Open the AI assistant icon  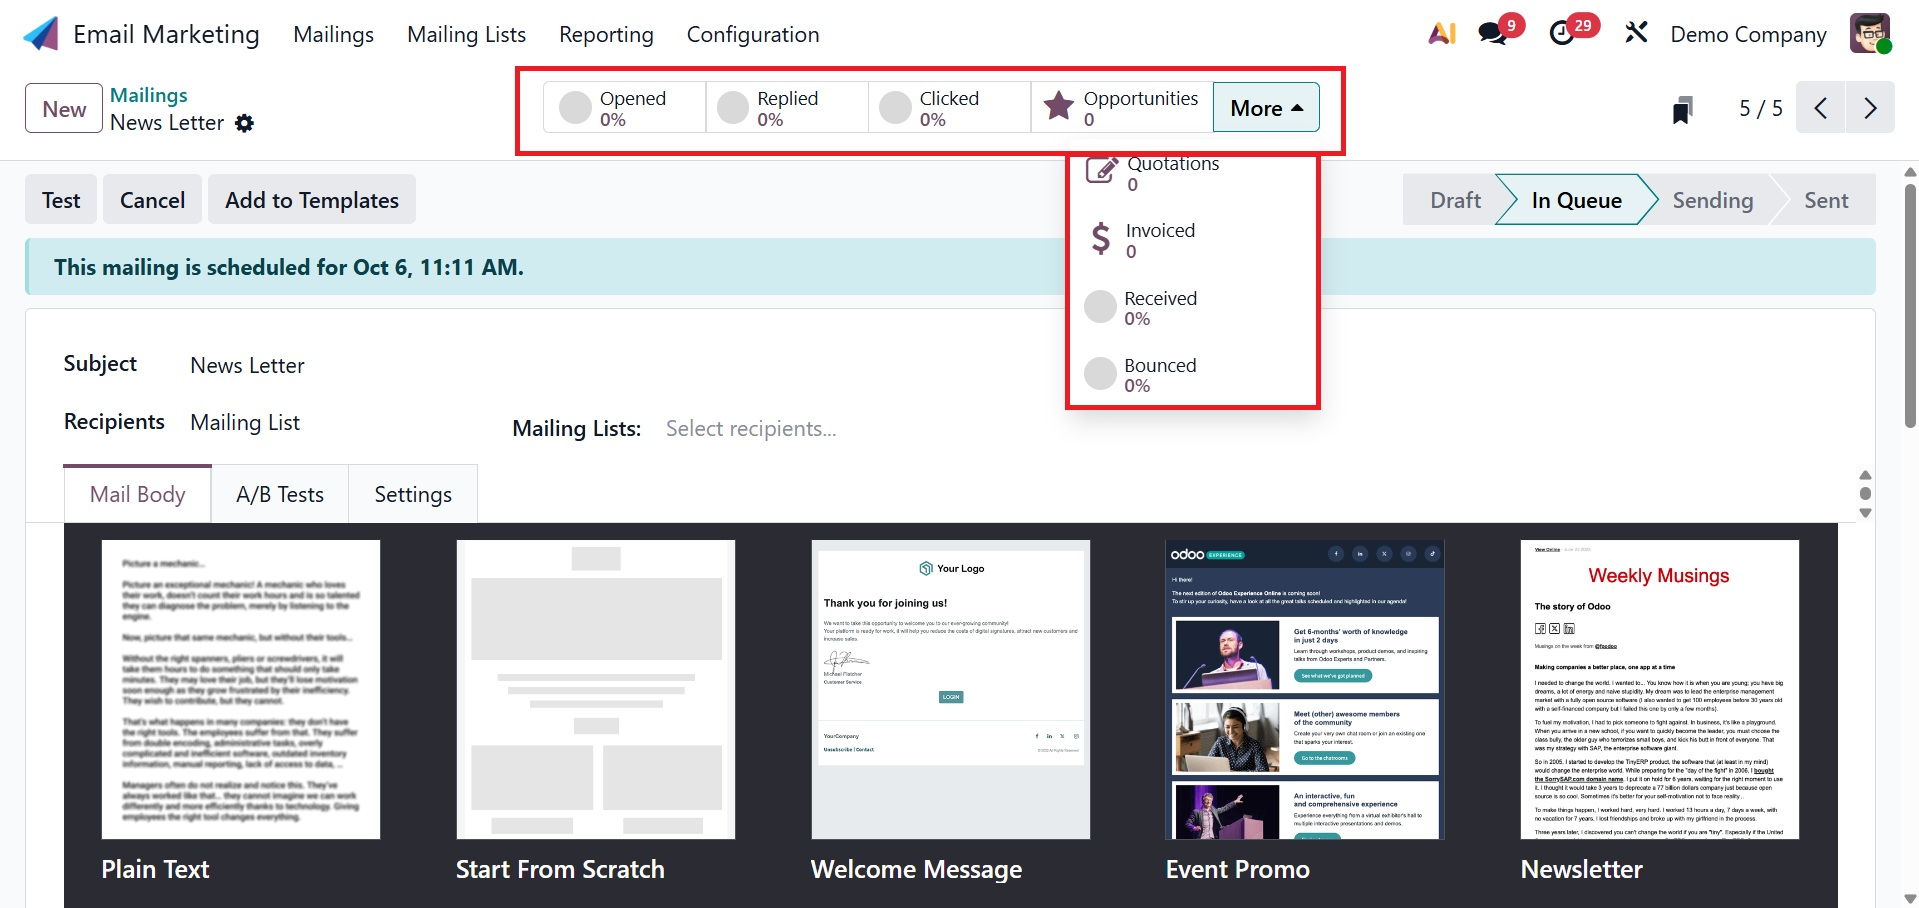tap(1441, 34)
